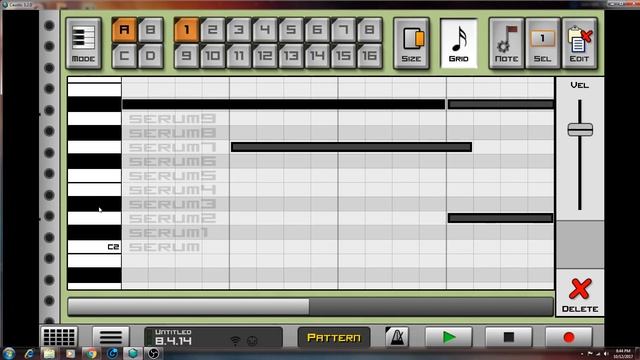Screen dimensions: 640x360
Task: Switch to pattern slot 2
Action: [213, 30]
